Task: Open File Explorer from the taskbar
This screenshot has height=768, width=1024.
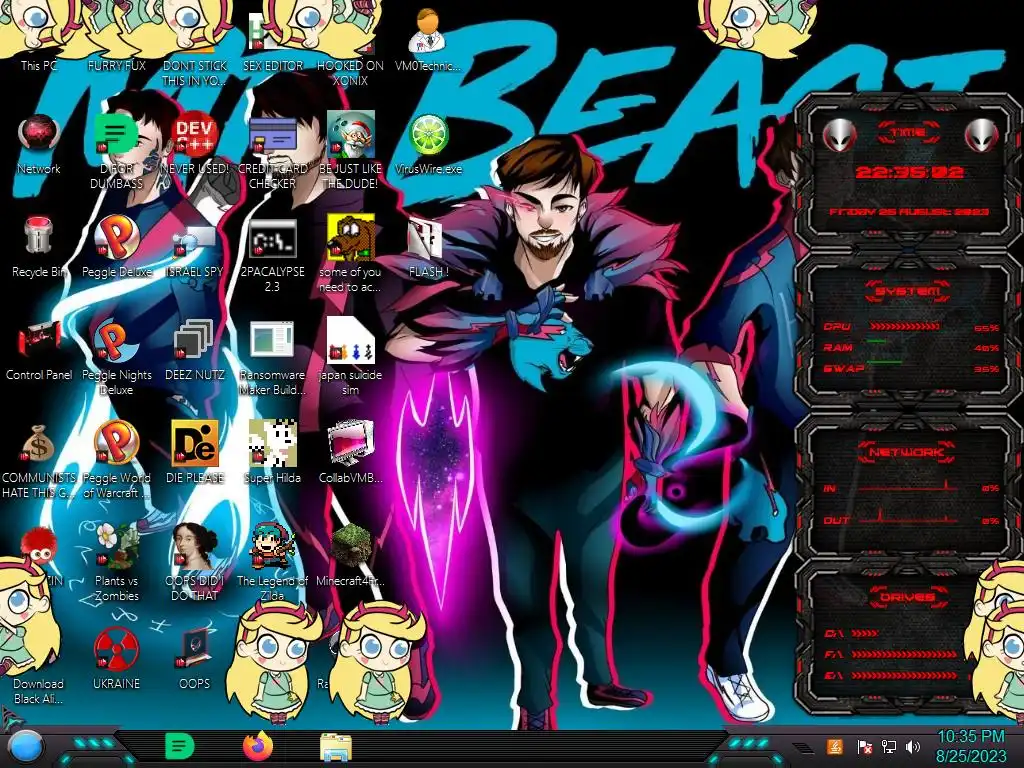Action: [336, 747]
